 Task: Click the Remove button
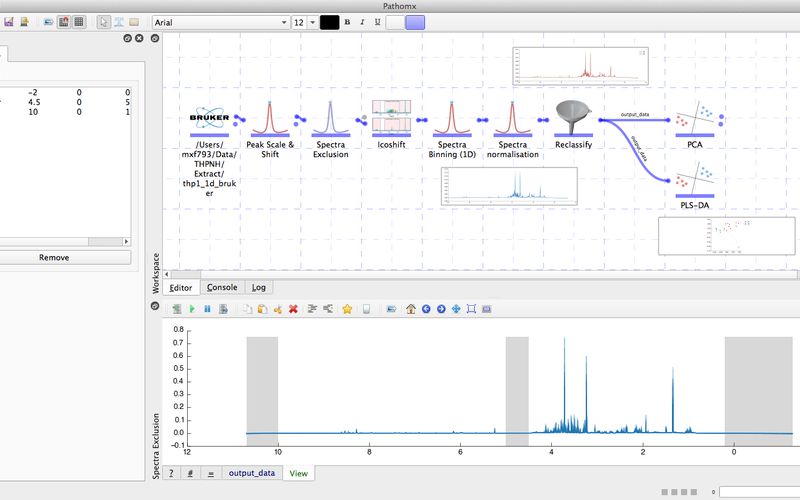point(54,258)
